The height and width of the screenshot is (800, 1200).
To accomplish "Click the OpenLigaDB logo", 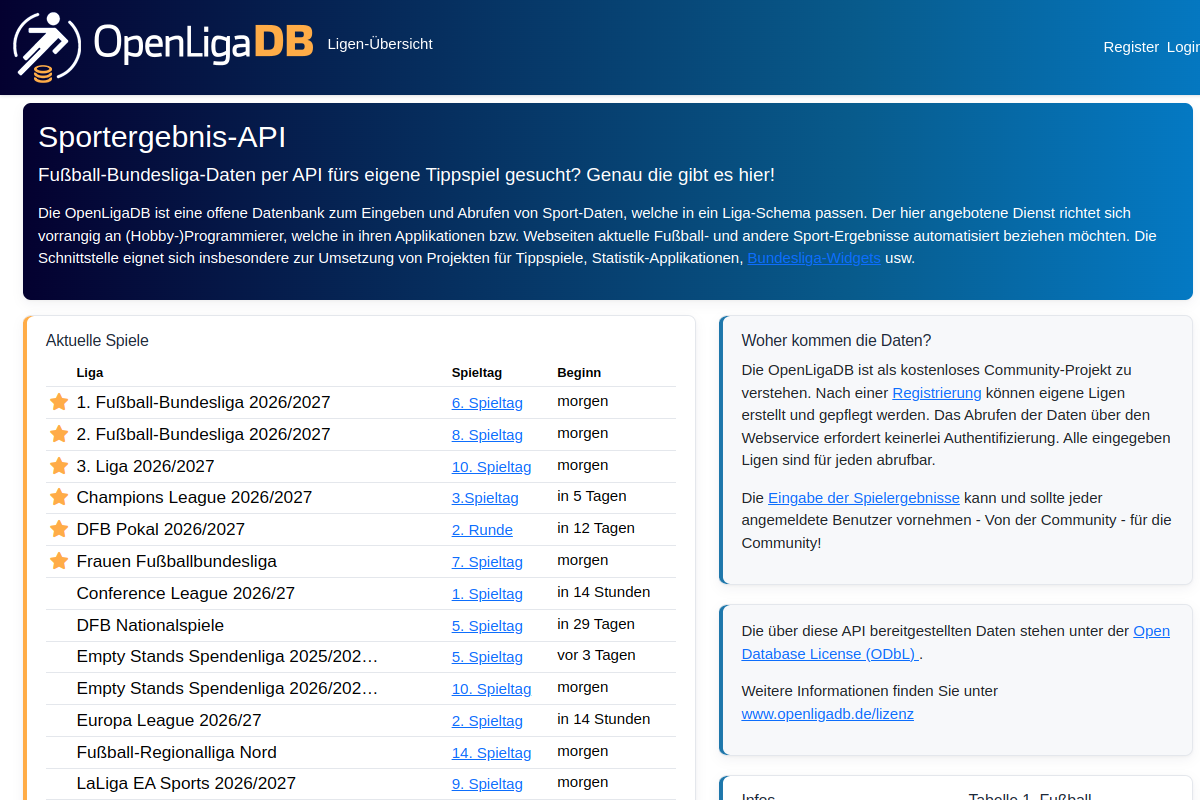I will tap(163, 45).
